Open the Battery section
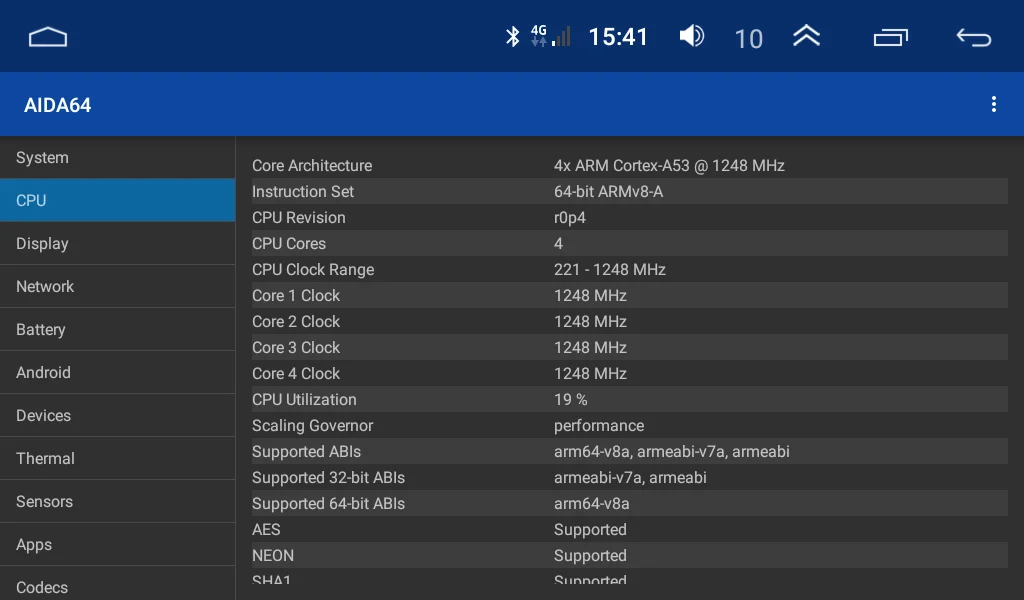Image resolution: width=1024 pixels, height=600 pixels. point(117,329)
